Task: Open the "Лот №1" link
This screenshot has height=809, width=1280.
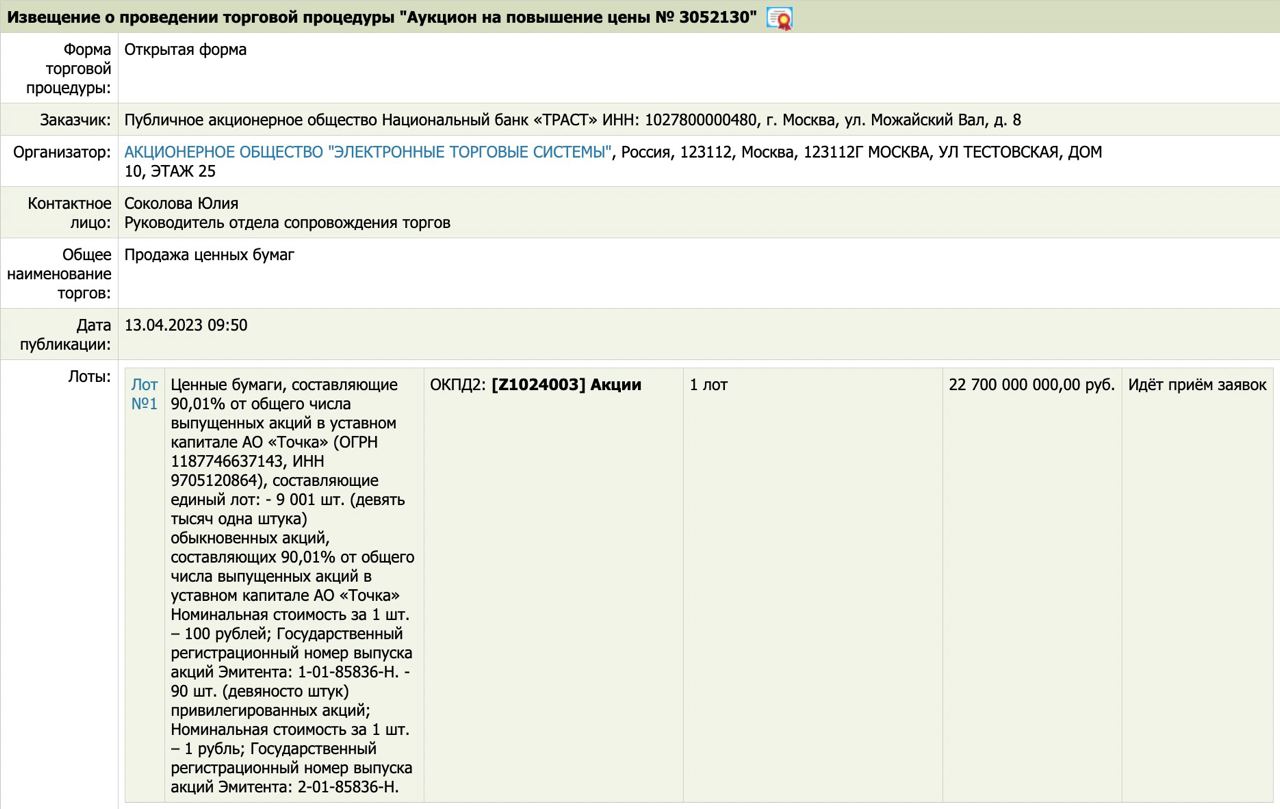Action: click(x=144, y=394)
